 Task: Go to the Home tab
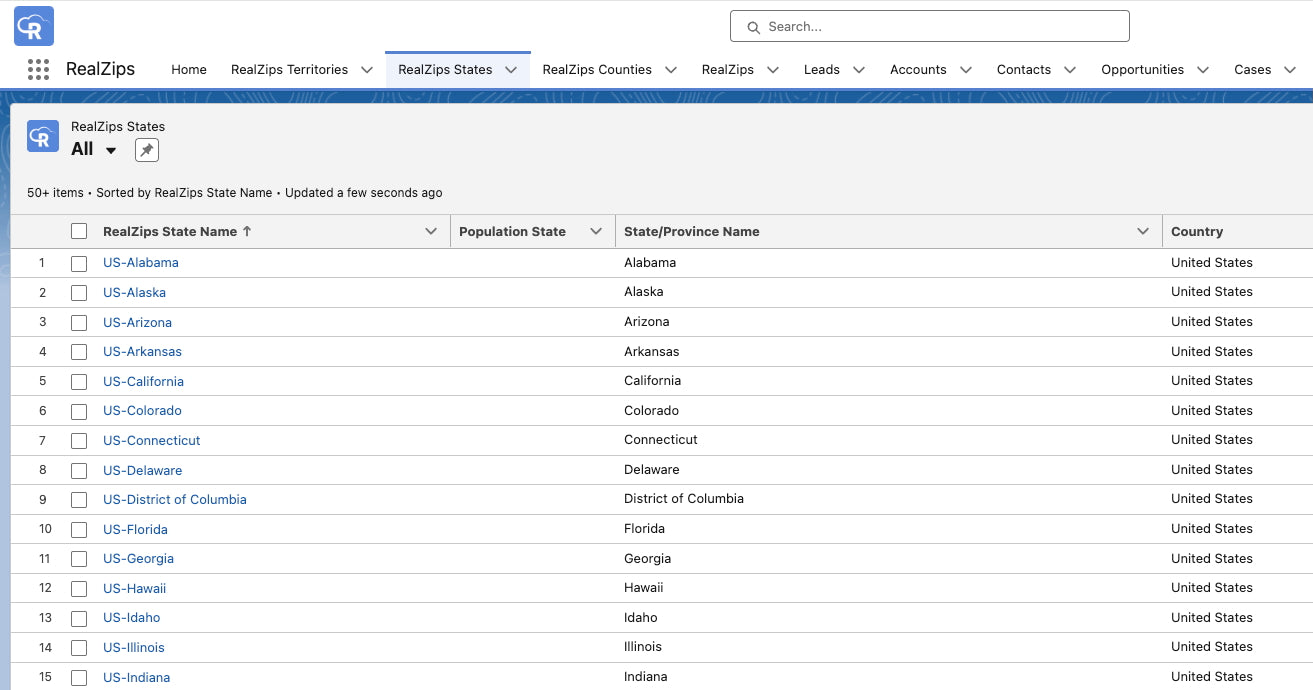tap(189, 70)
